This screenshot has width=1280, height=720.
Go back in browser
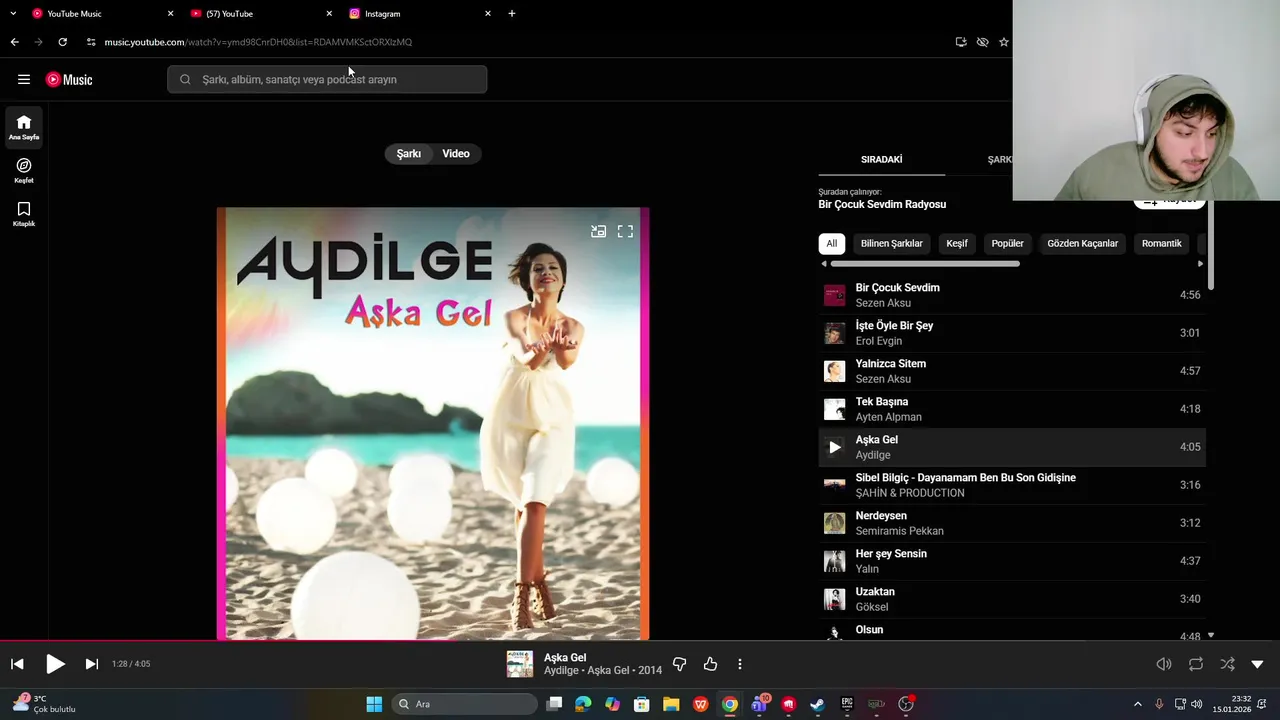[x=14, y=42]
